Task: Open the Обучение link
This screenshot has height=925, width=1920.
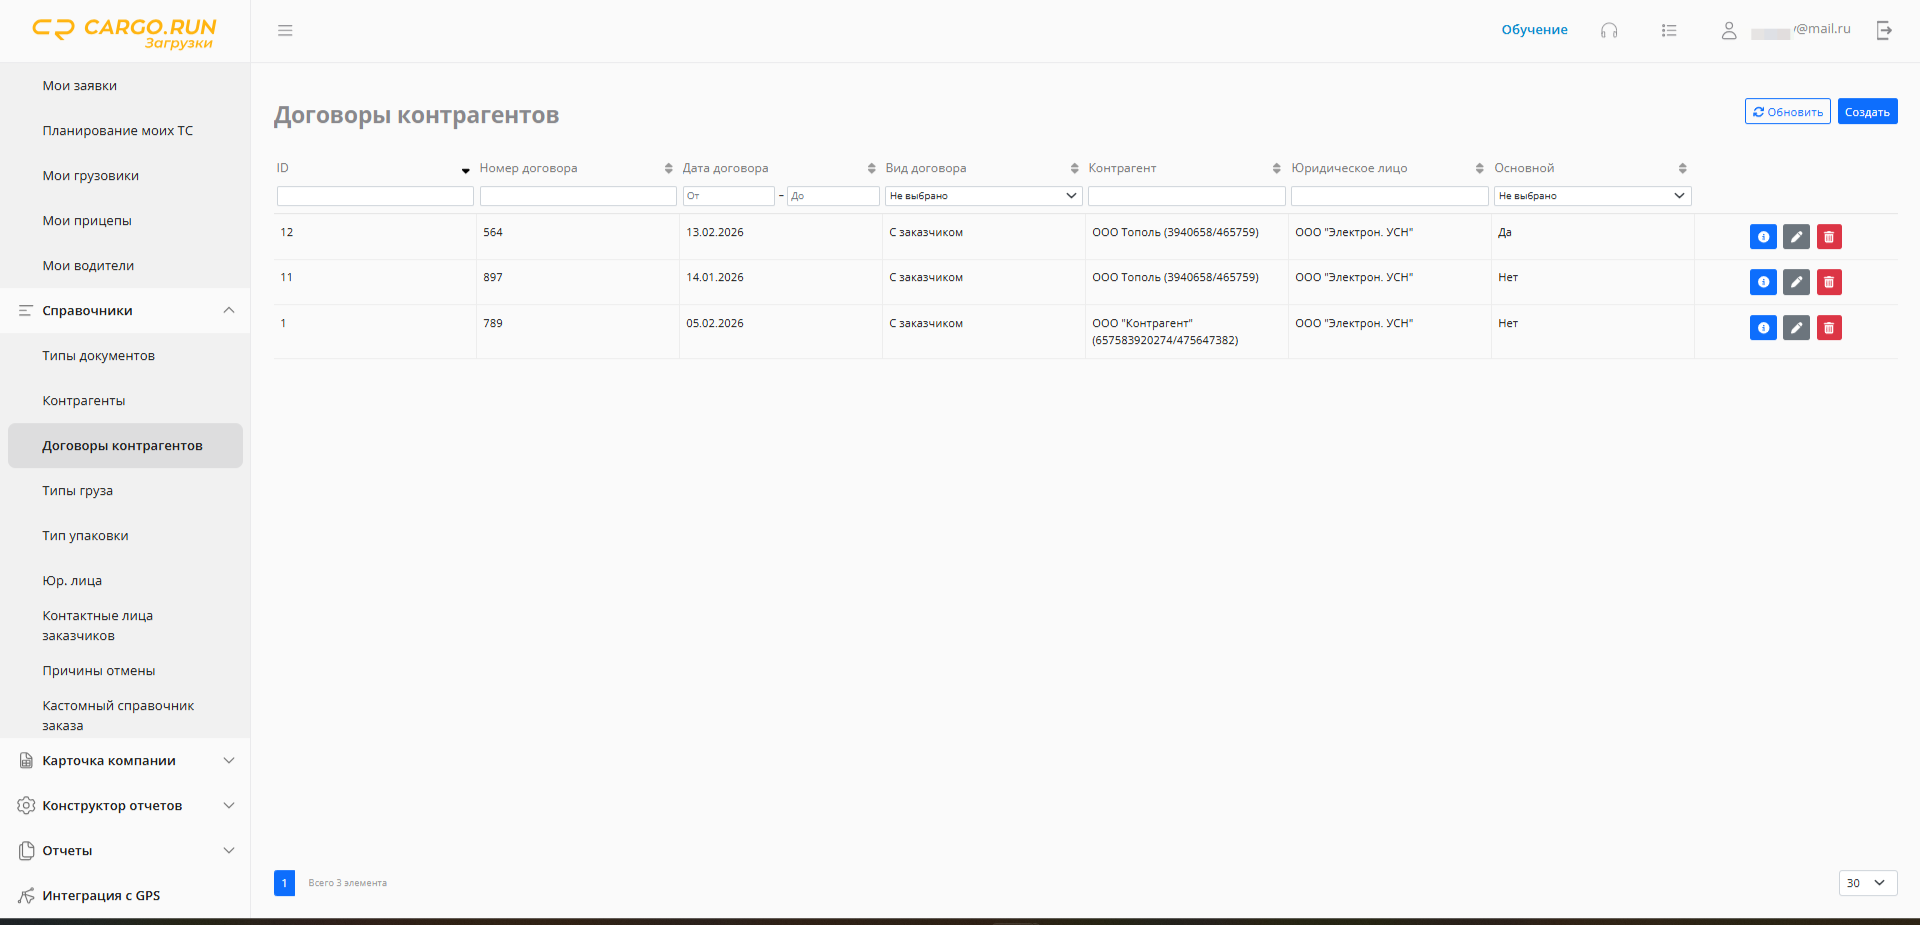Action: click(x=1534, y=30)
